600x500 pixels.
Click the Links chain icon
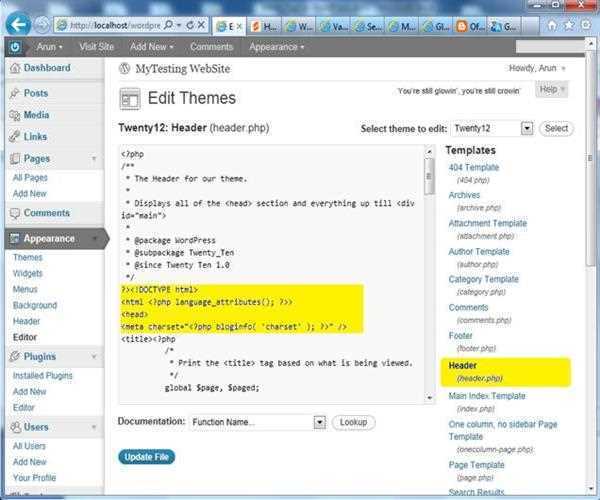(13, 137)
